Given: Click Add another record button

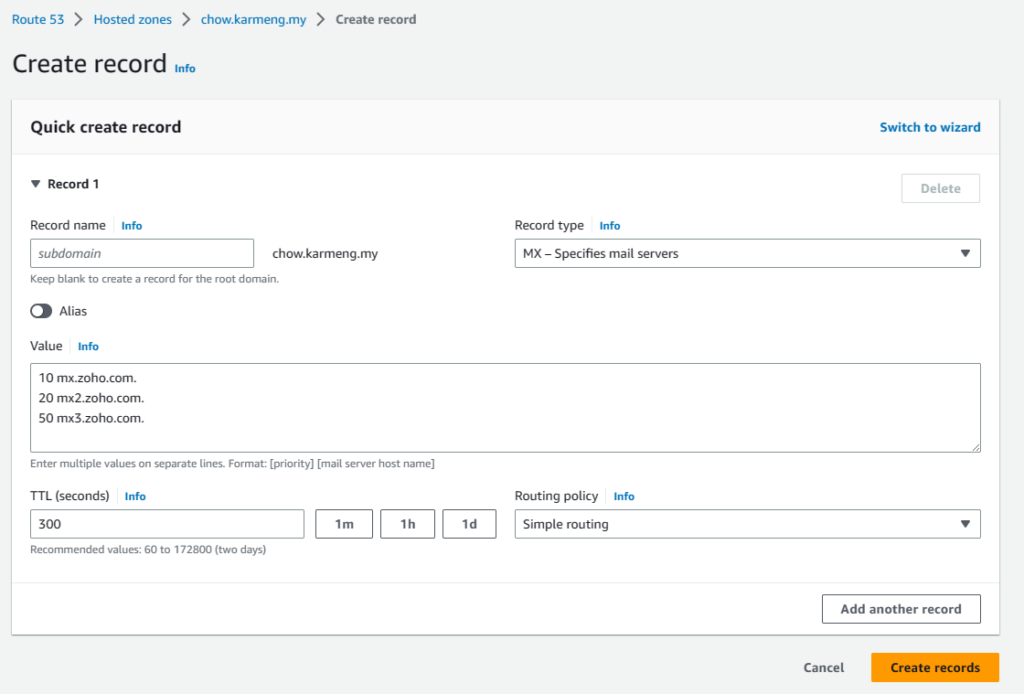Looking at the screenshot, I should click(x=901, y=608).
